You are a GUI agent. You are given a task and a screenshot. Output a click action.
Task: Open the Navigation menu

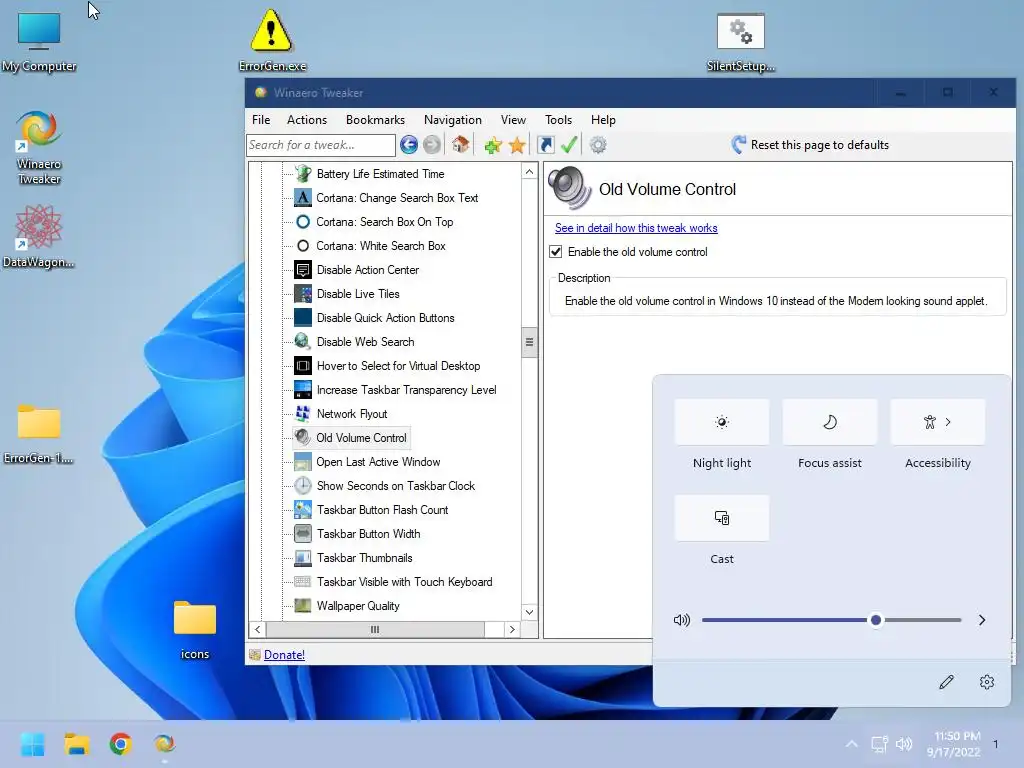[x=453, y=120]
